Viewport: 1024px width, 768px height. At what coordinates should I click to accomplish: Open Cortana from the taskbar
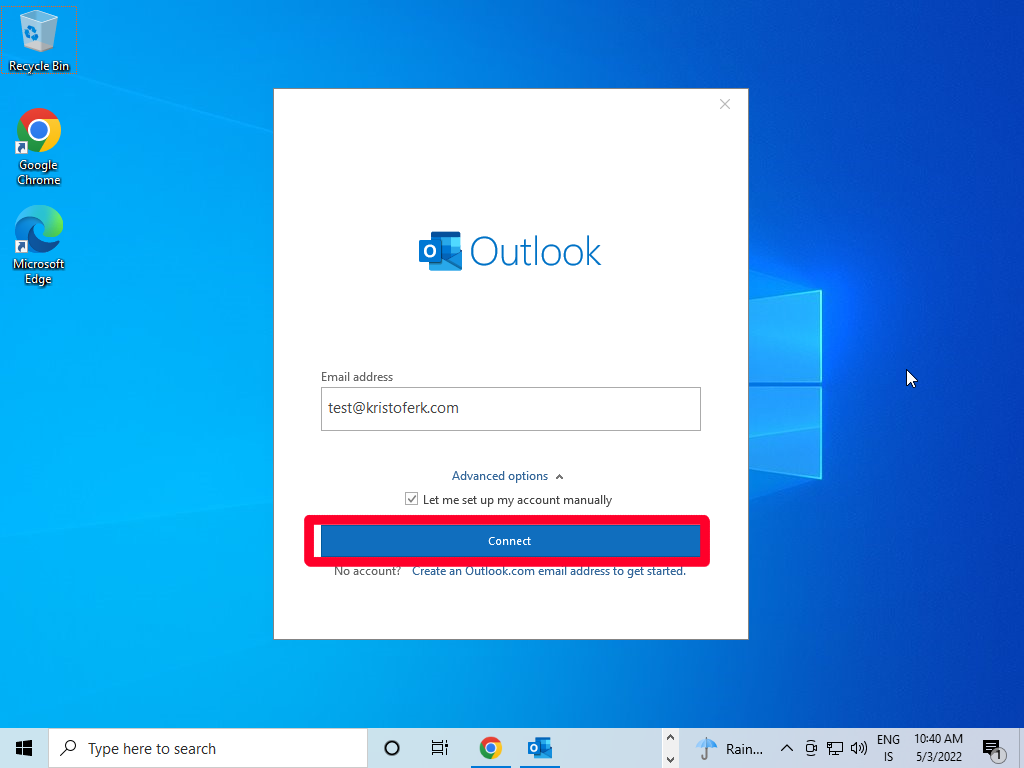[392, 748]
